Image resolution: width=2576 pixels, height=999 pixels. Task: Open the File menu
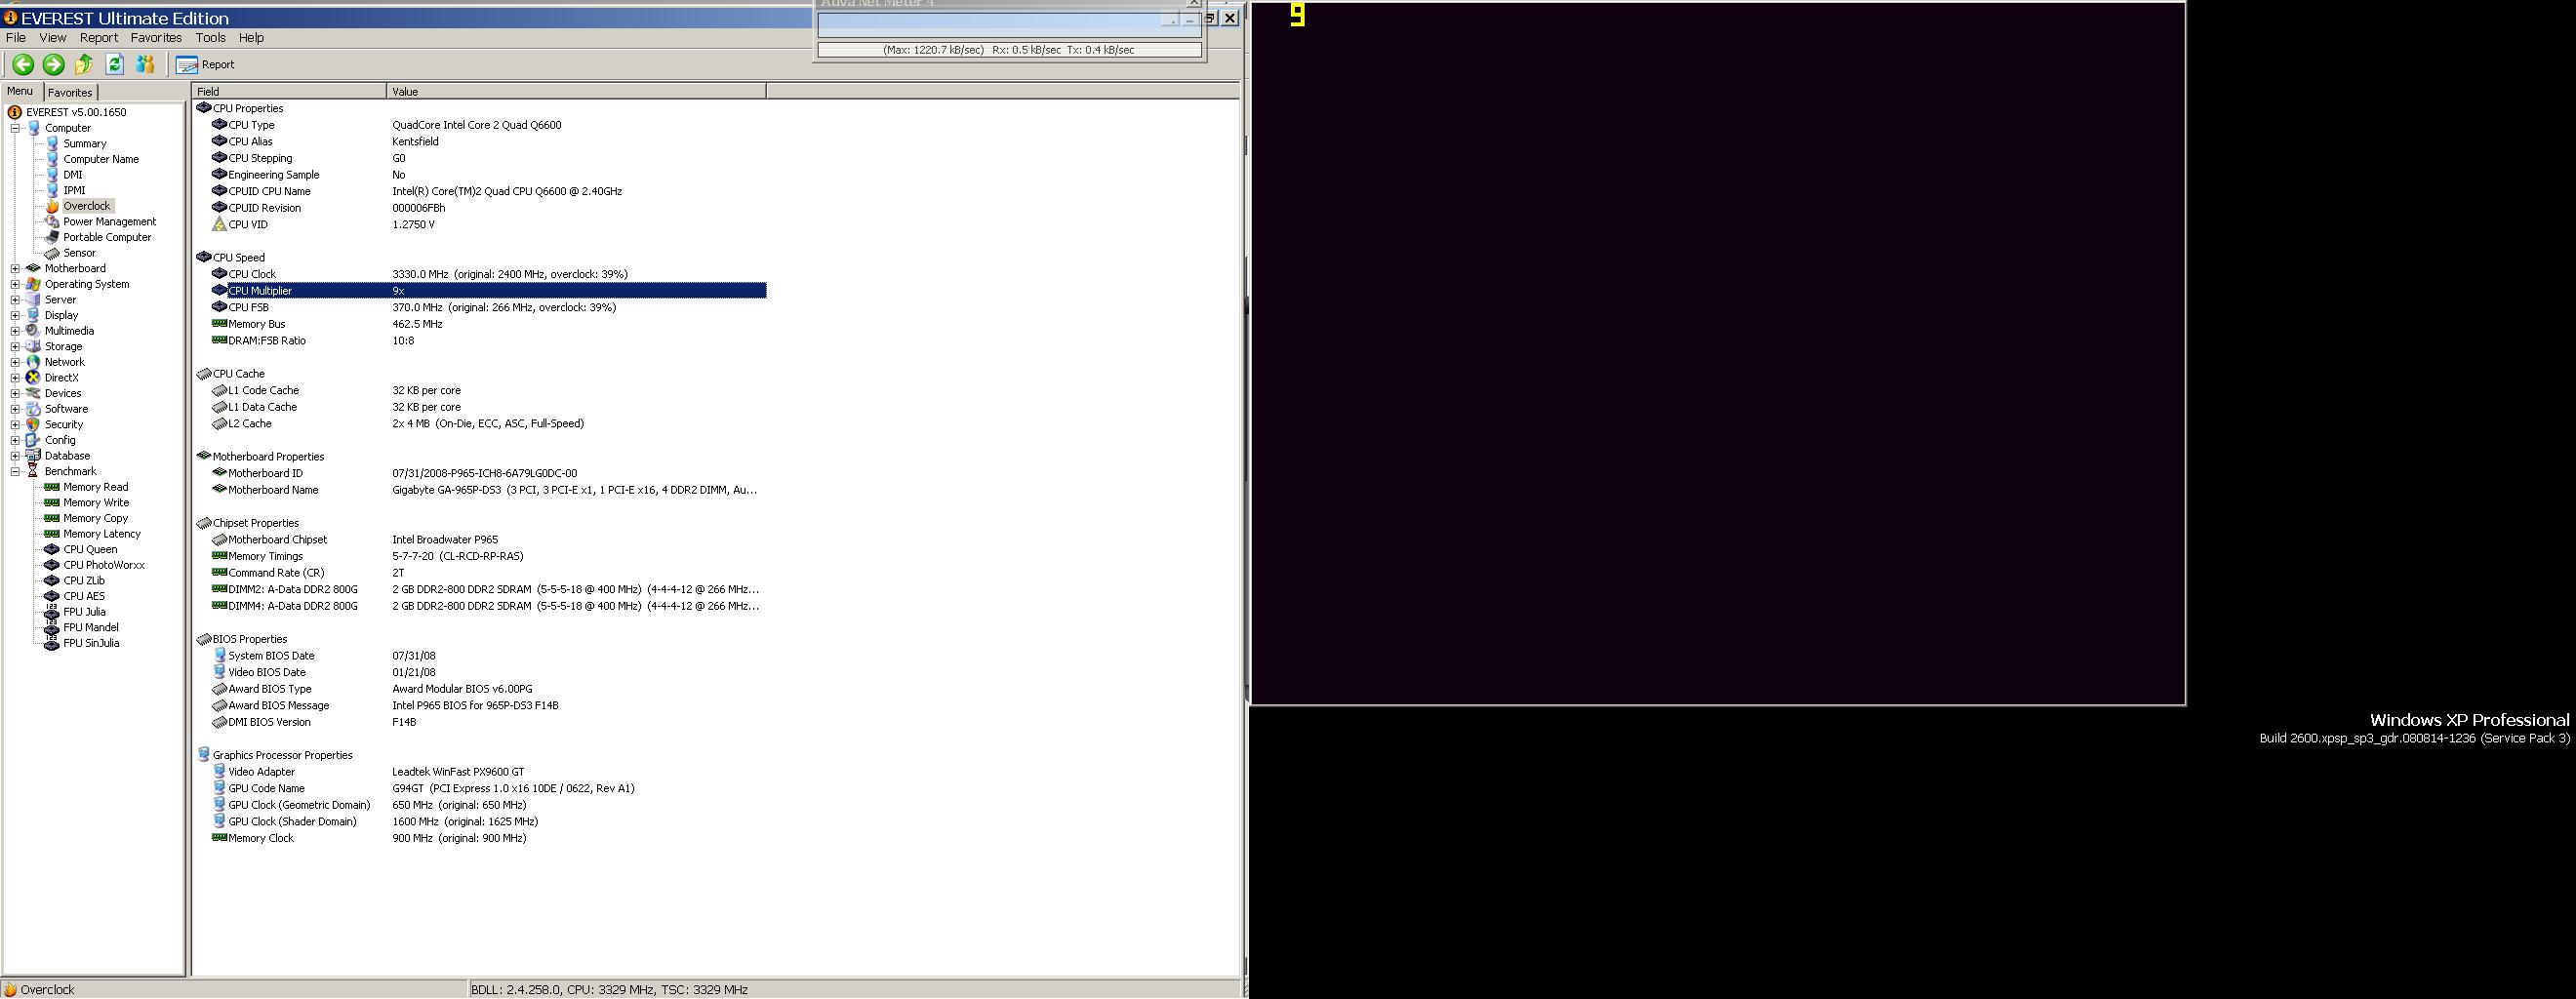[16, 38]
